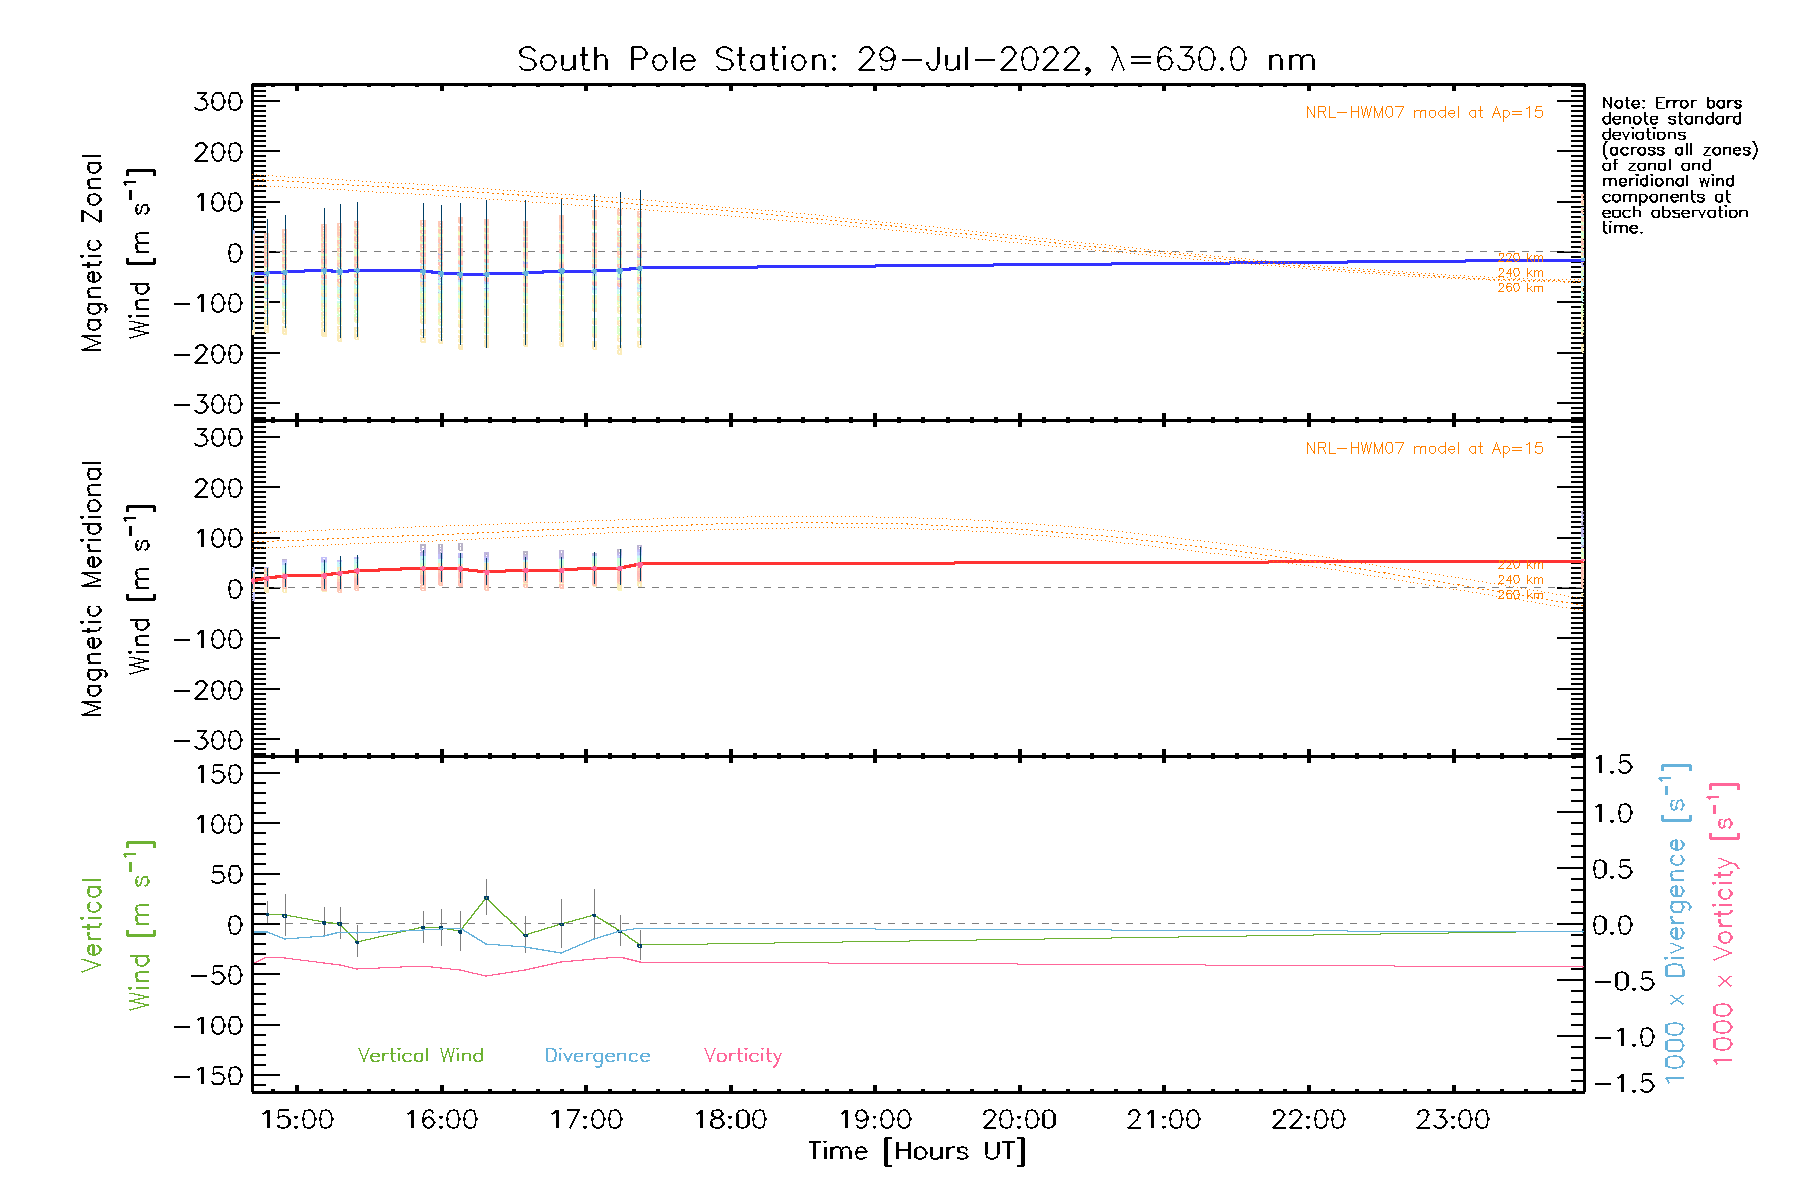The image size is (1800, 1200).
Task: Click the South Pole Station plot title
Action: 916,60
